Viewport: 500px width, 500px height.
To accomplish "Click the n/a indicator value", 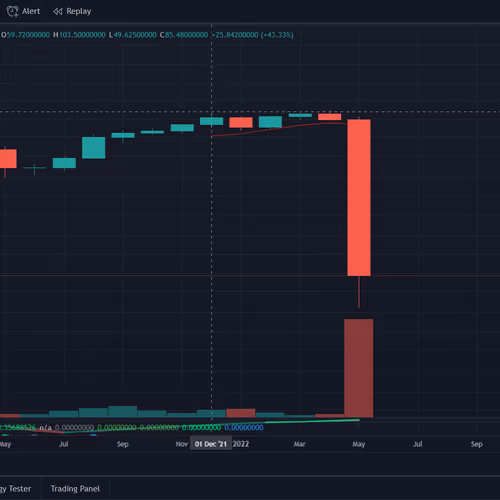I will (46, 428).
